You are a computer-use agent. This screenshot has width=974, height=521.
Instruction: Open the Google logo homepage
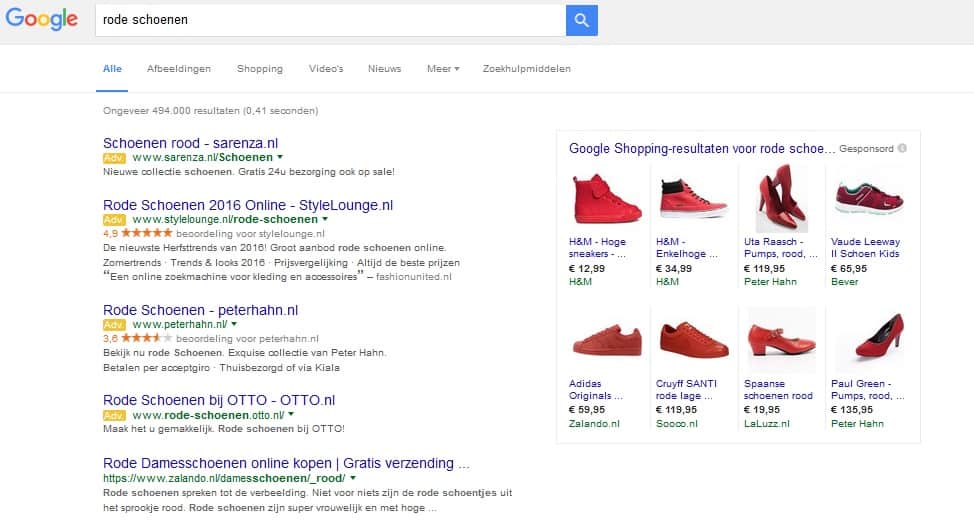pos(42,19)
